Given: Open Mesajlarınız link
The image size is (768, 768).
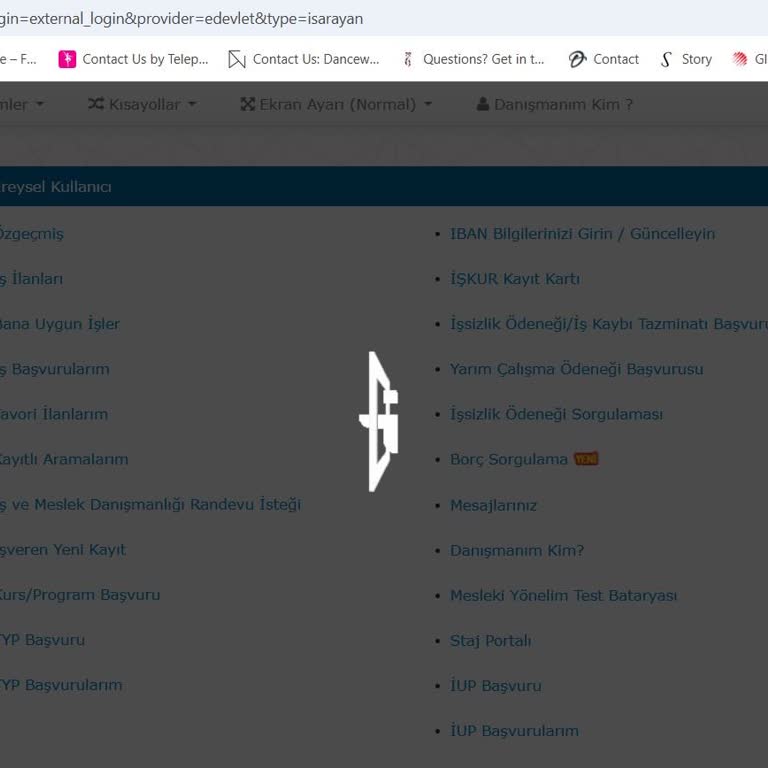Looking at the screenshot, I should (x=493, y=505).
